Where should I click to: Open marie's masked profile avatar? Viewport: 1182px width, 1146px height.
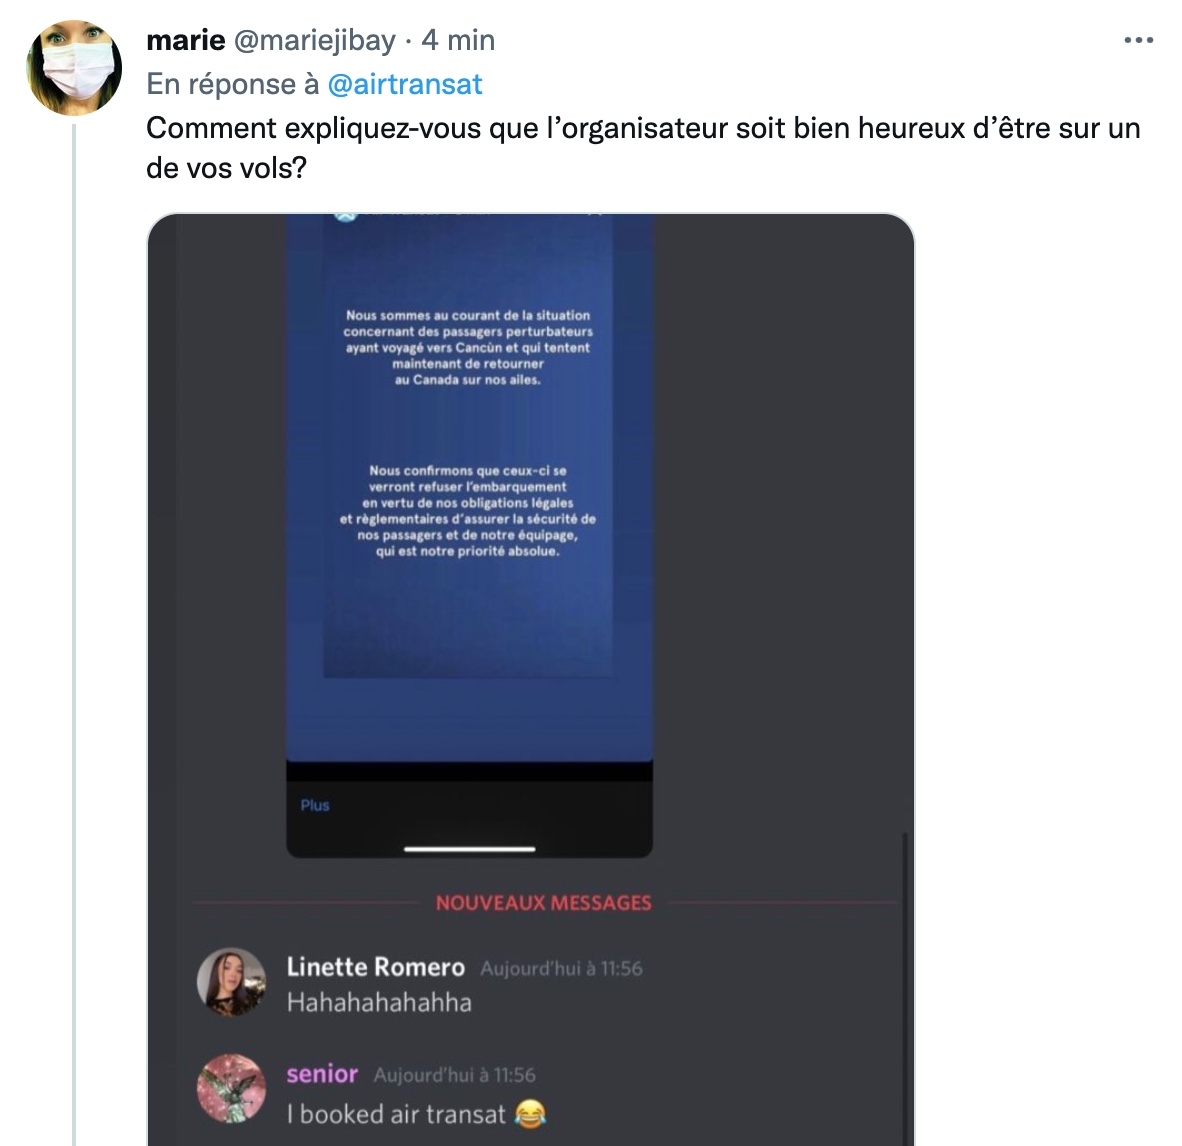(74, 68)
